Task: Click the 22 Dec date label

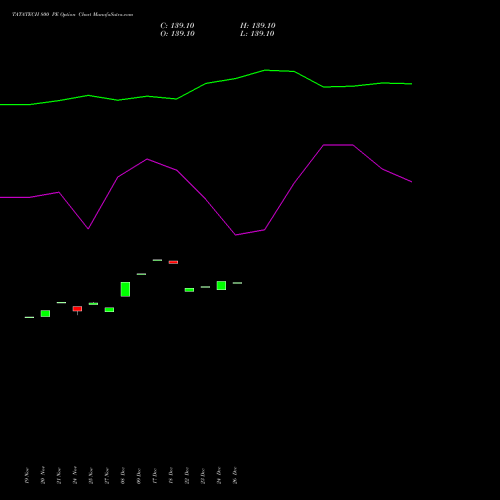Action: coord(187,475)
